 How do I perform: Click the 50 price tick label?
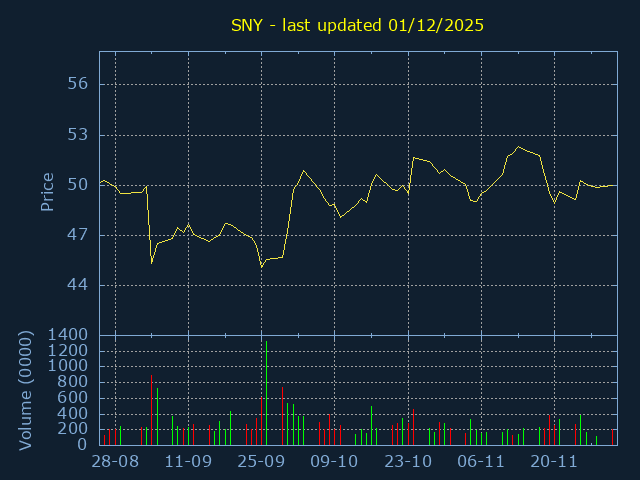[x=78, y=185]
